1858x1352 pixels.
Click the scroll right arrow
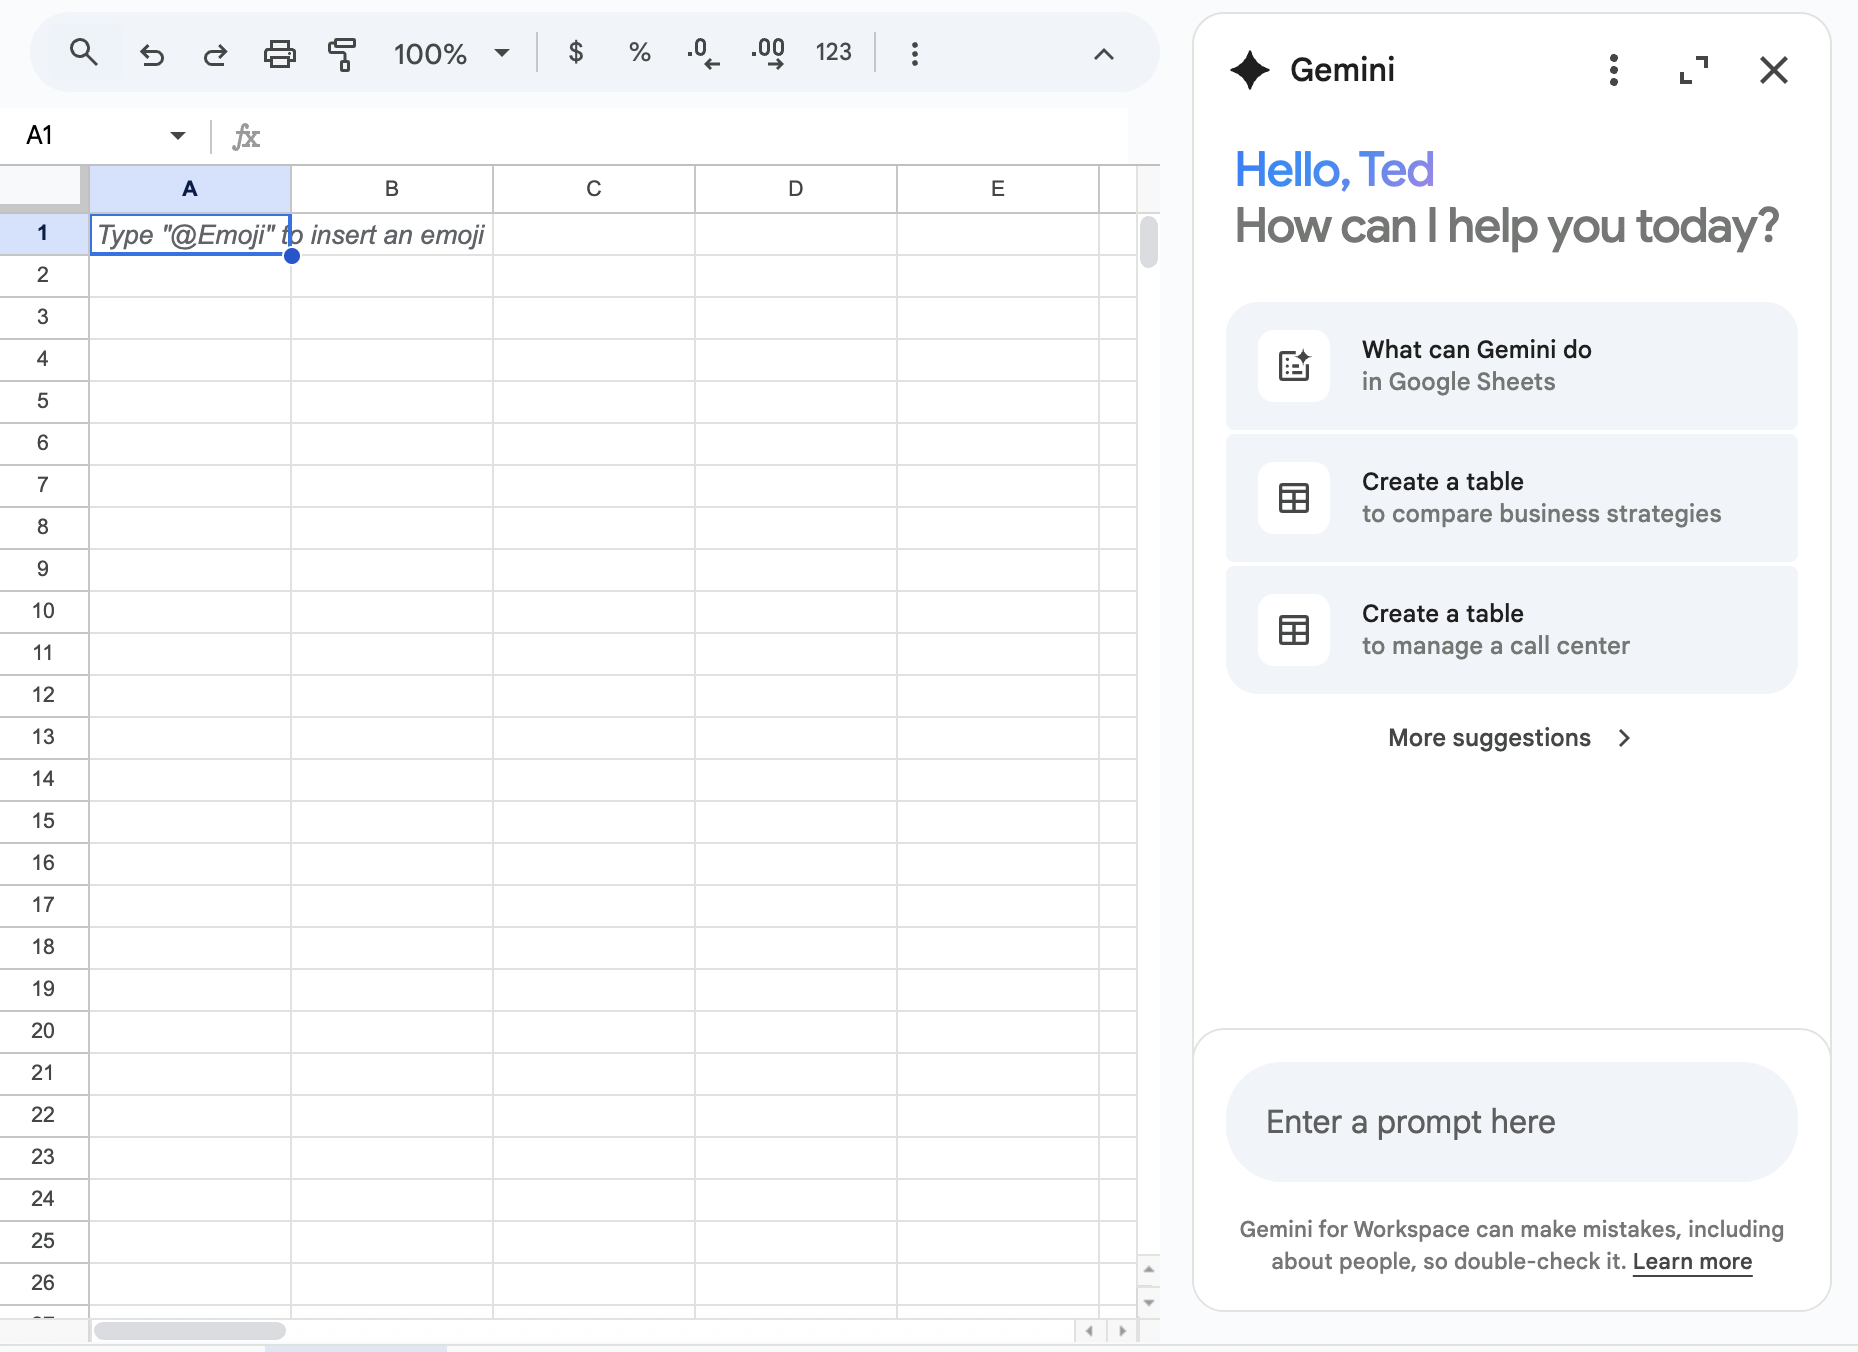point(1122,1331)
